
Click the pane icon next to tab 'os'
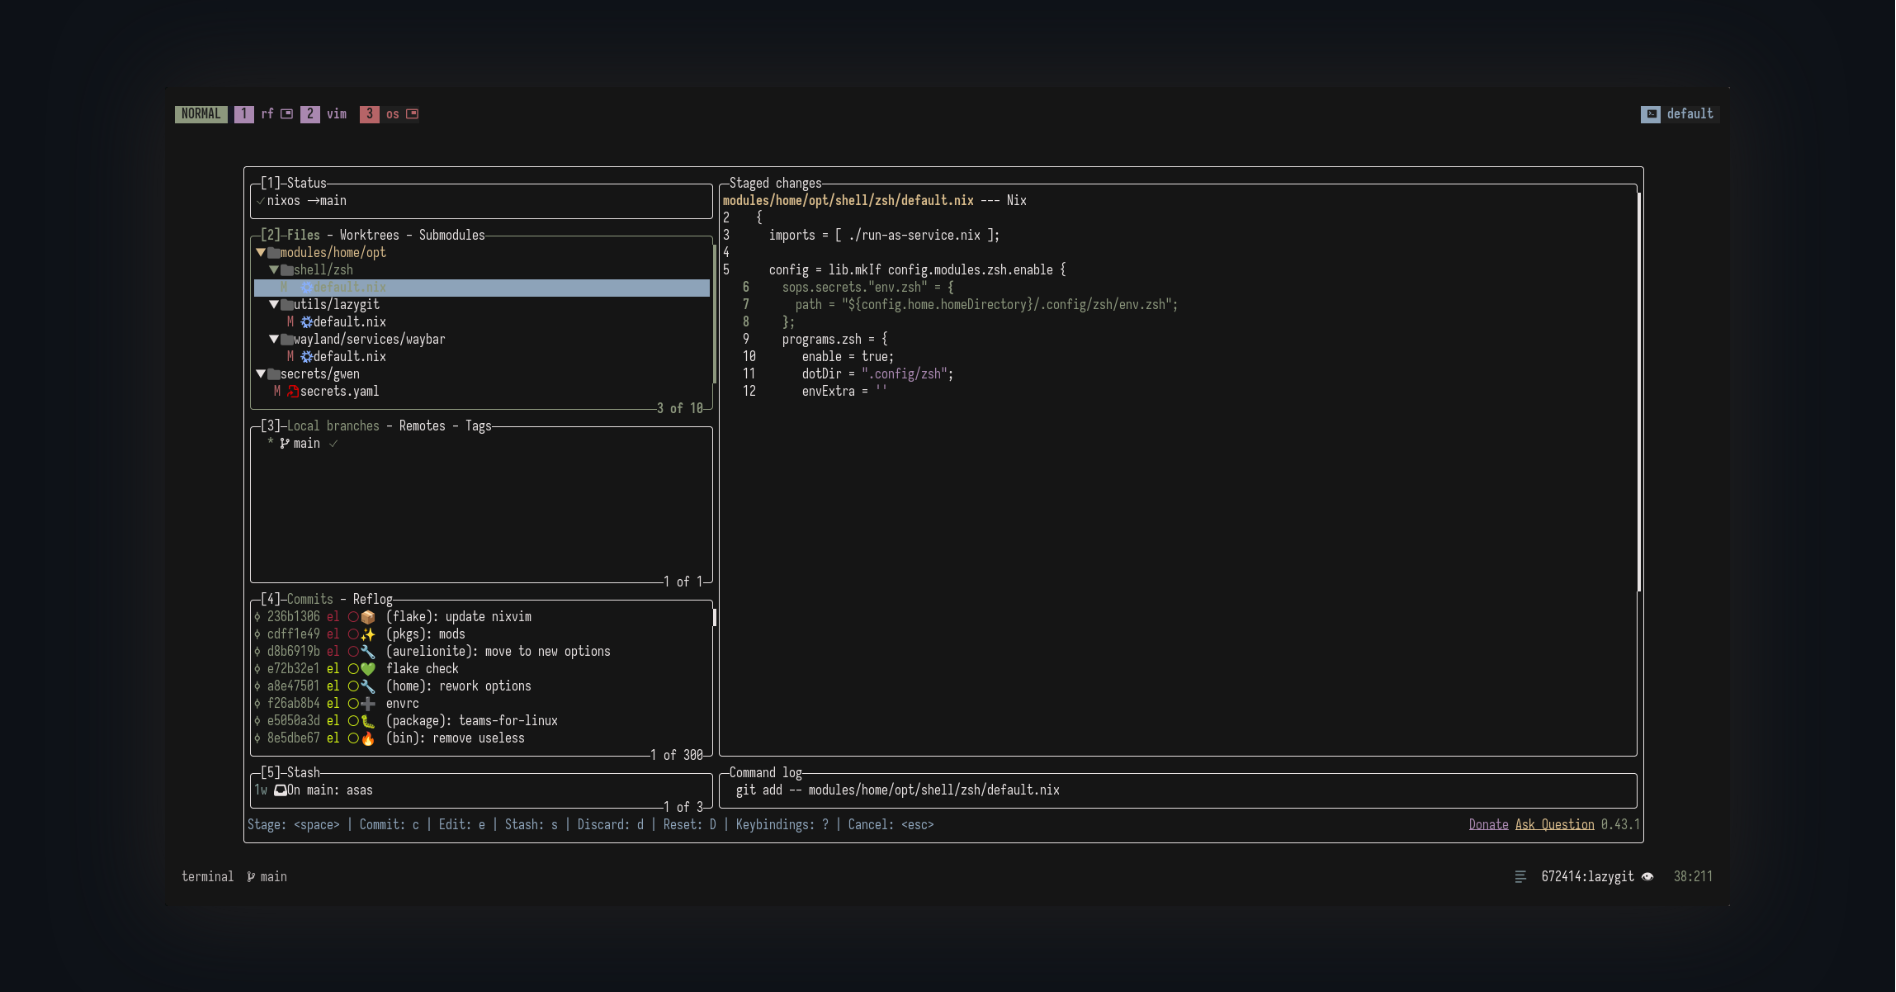[x=412, y=114]
